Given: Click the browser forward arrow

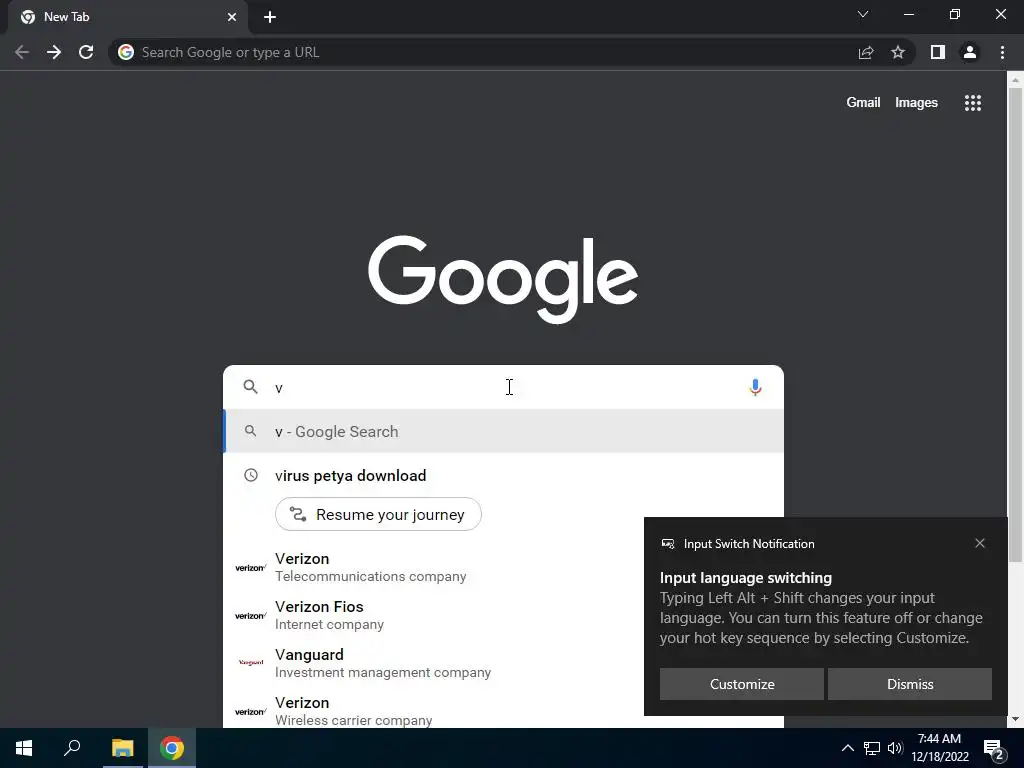Looking at the screenshot, I should pos(54,52).
